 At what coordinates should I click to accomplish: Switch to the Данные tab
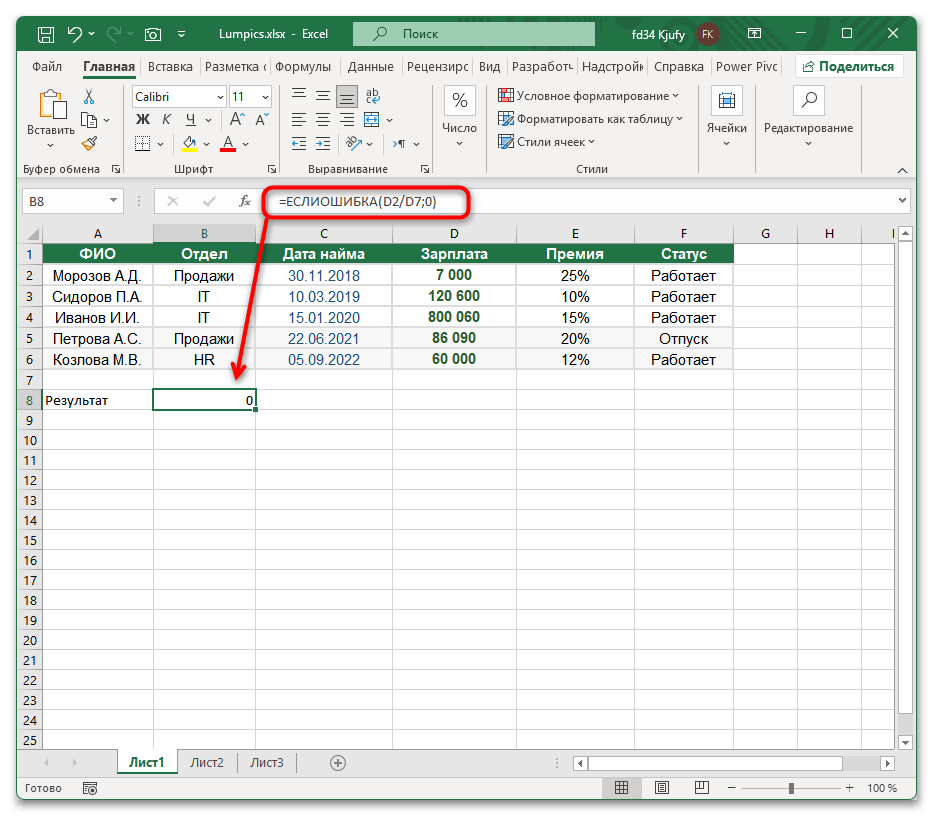coord(371,67)
